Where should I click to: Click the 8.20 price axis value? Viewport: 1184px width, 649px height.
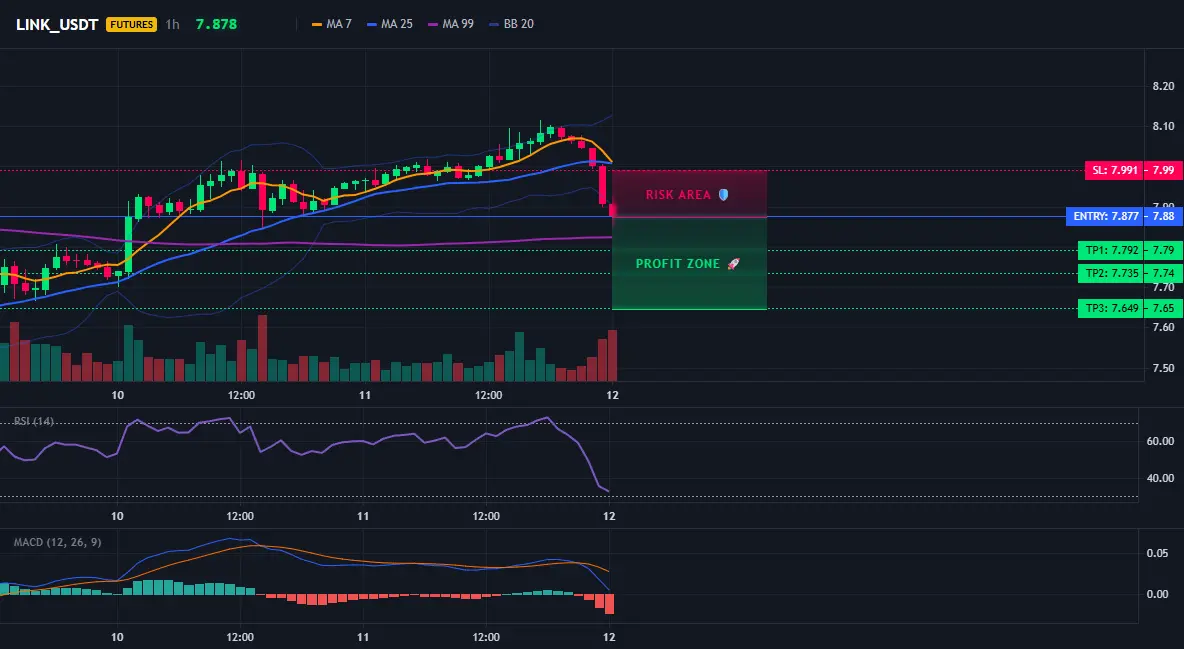pyautogui.click(x=1164, y=87)
